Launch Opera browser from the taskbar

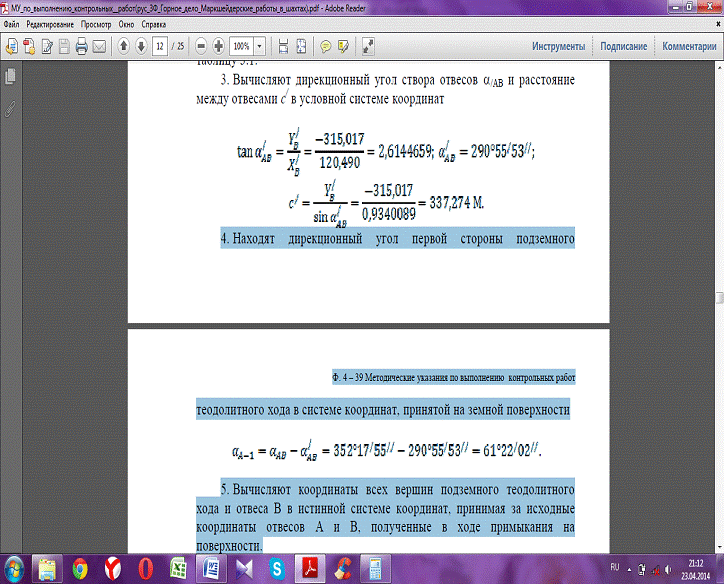[x=145, y=569]
